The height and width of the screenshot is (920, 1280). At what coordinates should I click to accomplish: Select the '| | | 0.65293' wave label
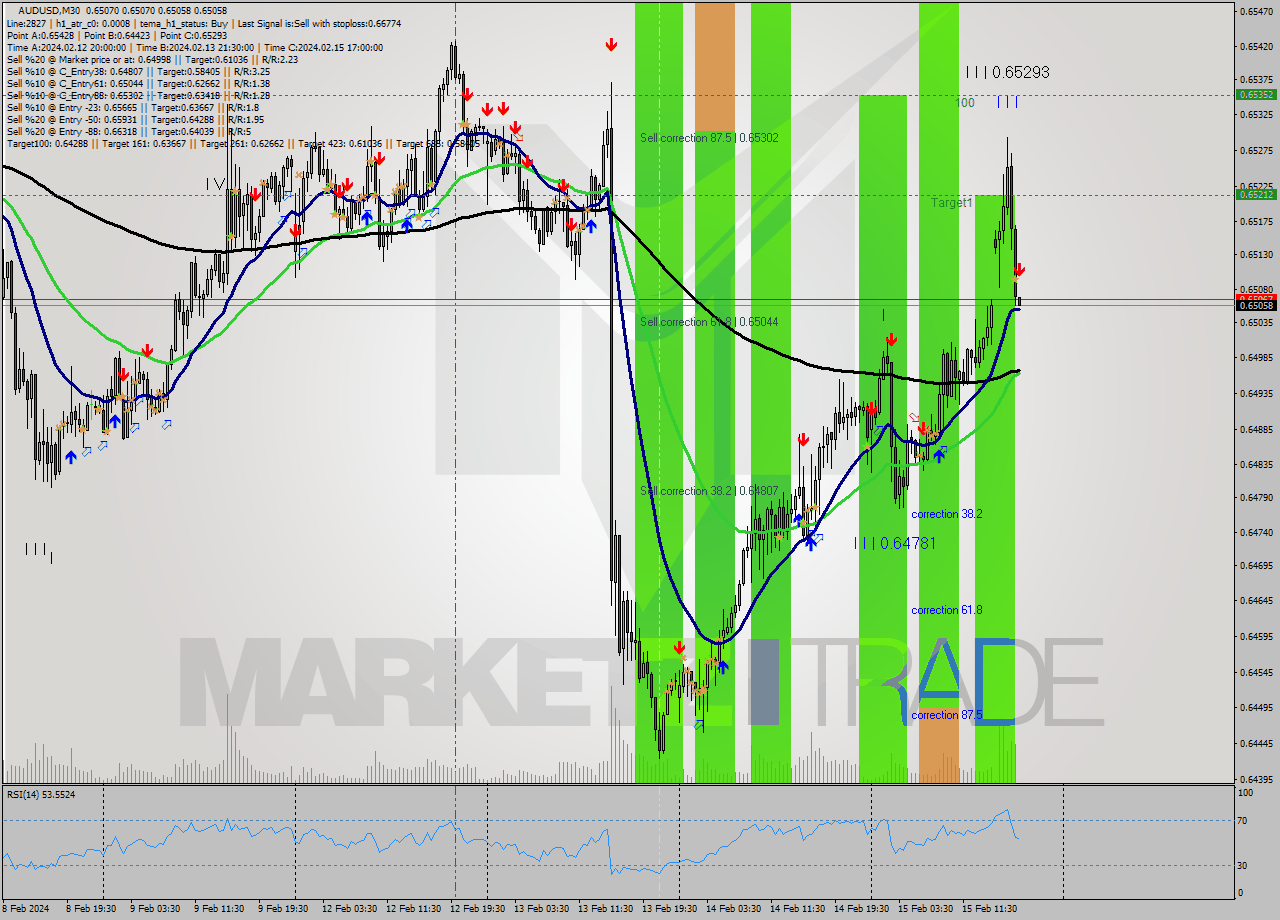click(x=1007, y=72)
